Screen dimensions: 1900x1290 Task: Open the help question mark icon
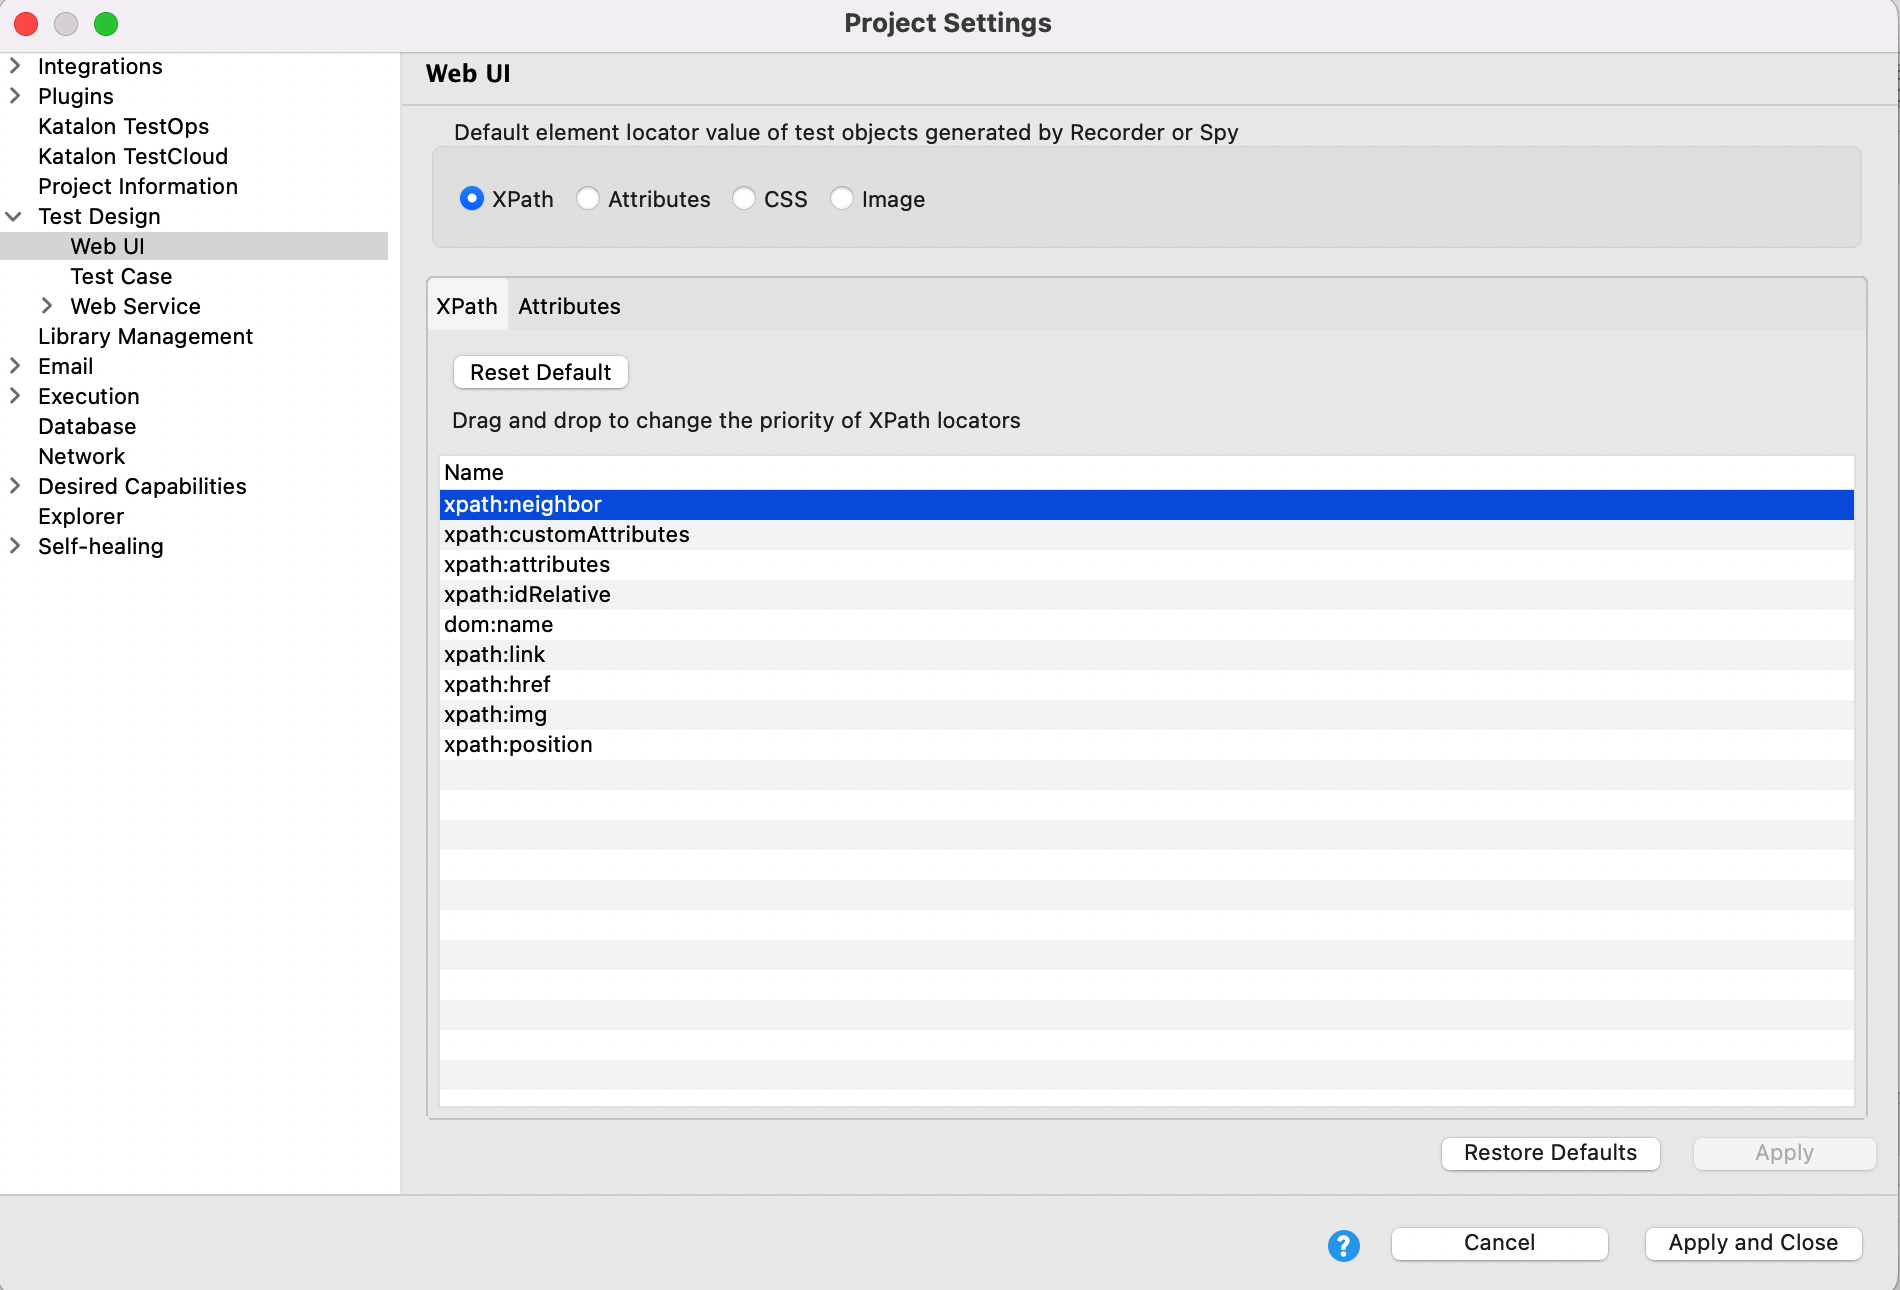(1343, 1246)
